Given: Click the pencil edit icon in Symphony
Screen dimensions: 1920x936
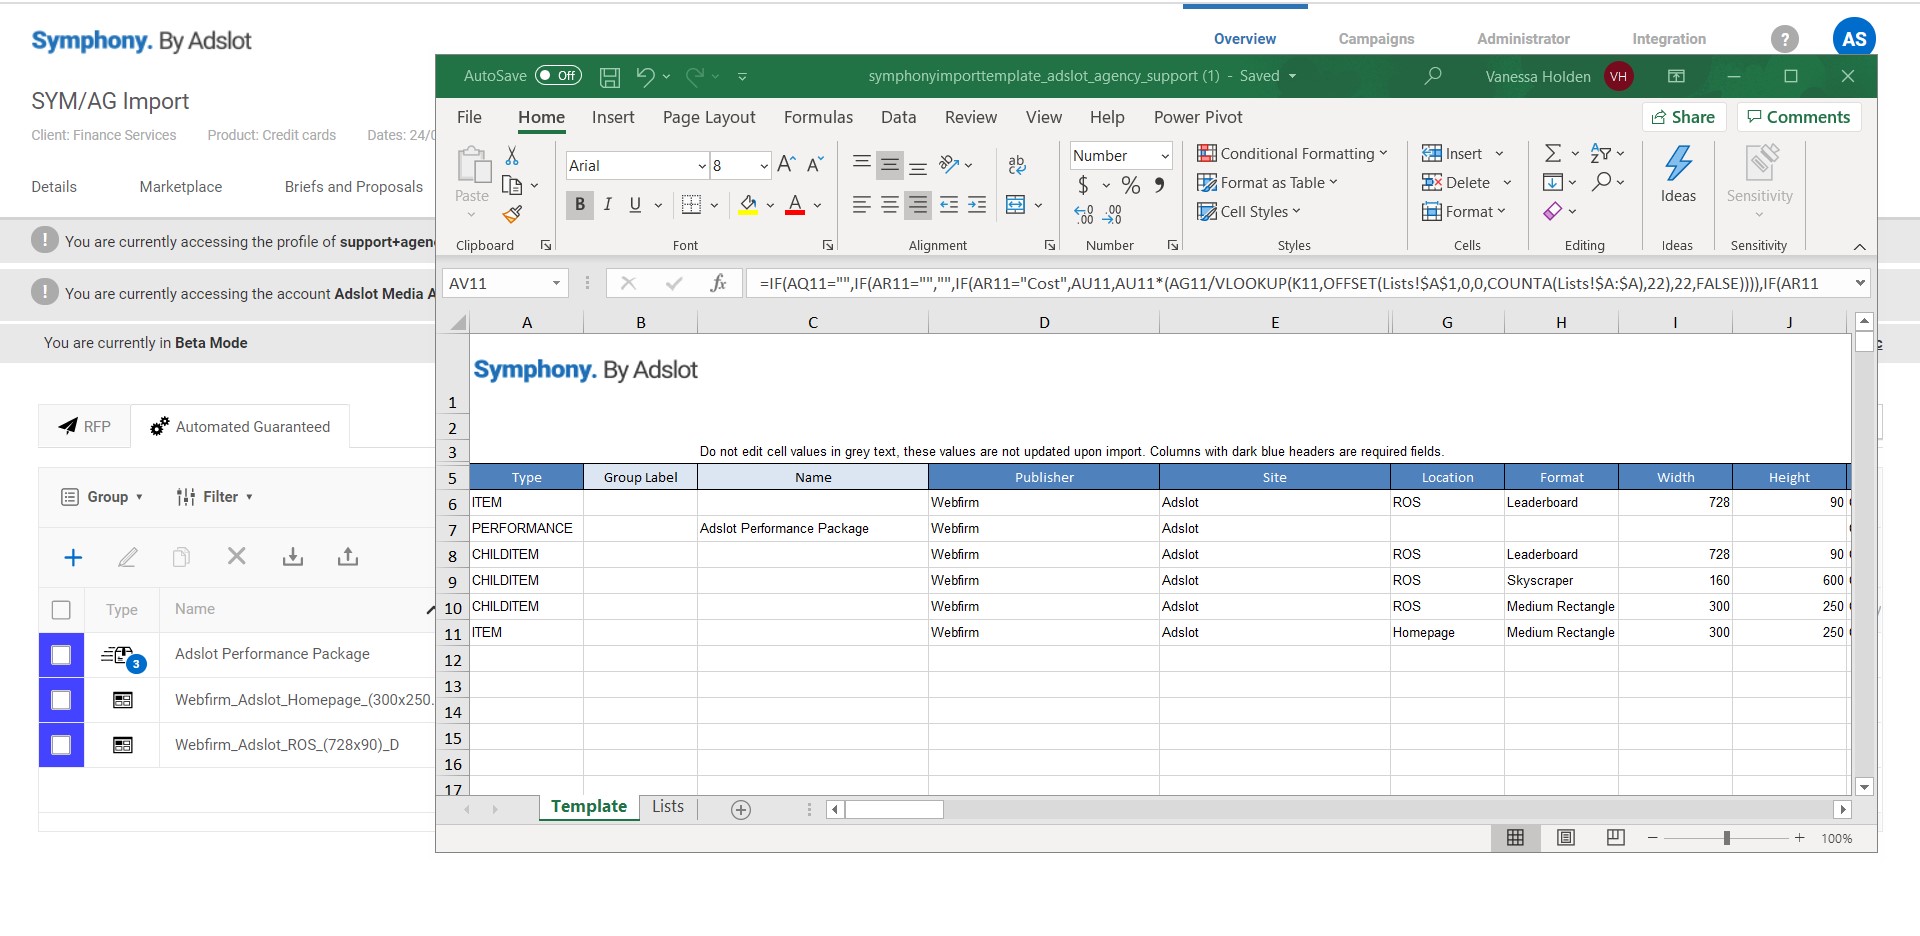Looking at the screenshot, I should tap(127, 557).
